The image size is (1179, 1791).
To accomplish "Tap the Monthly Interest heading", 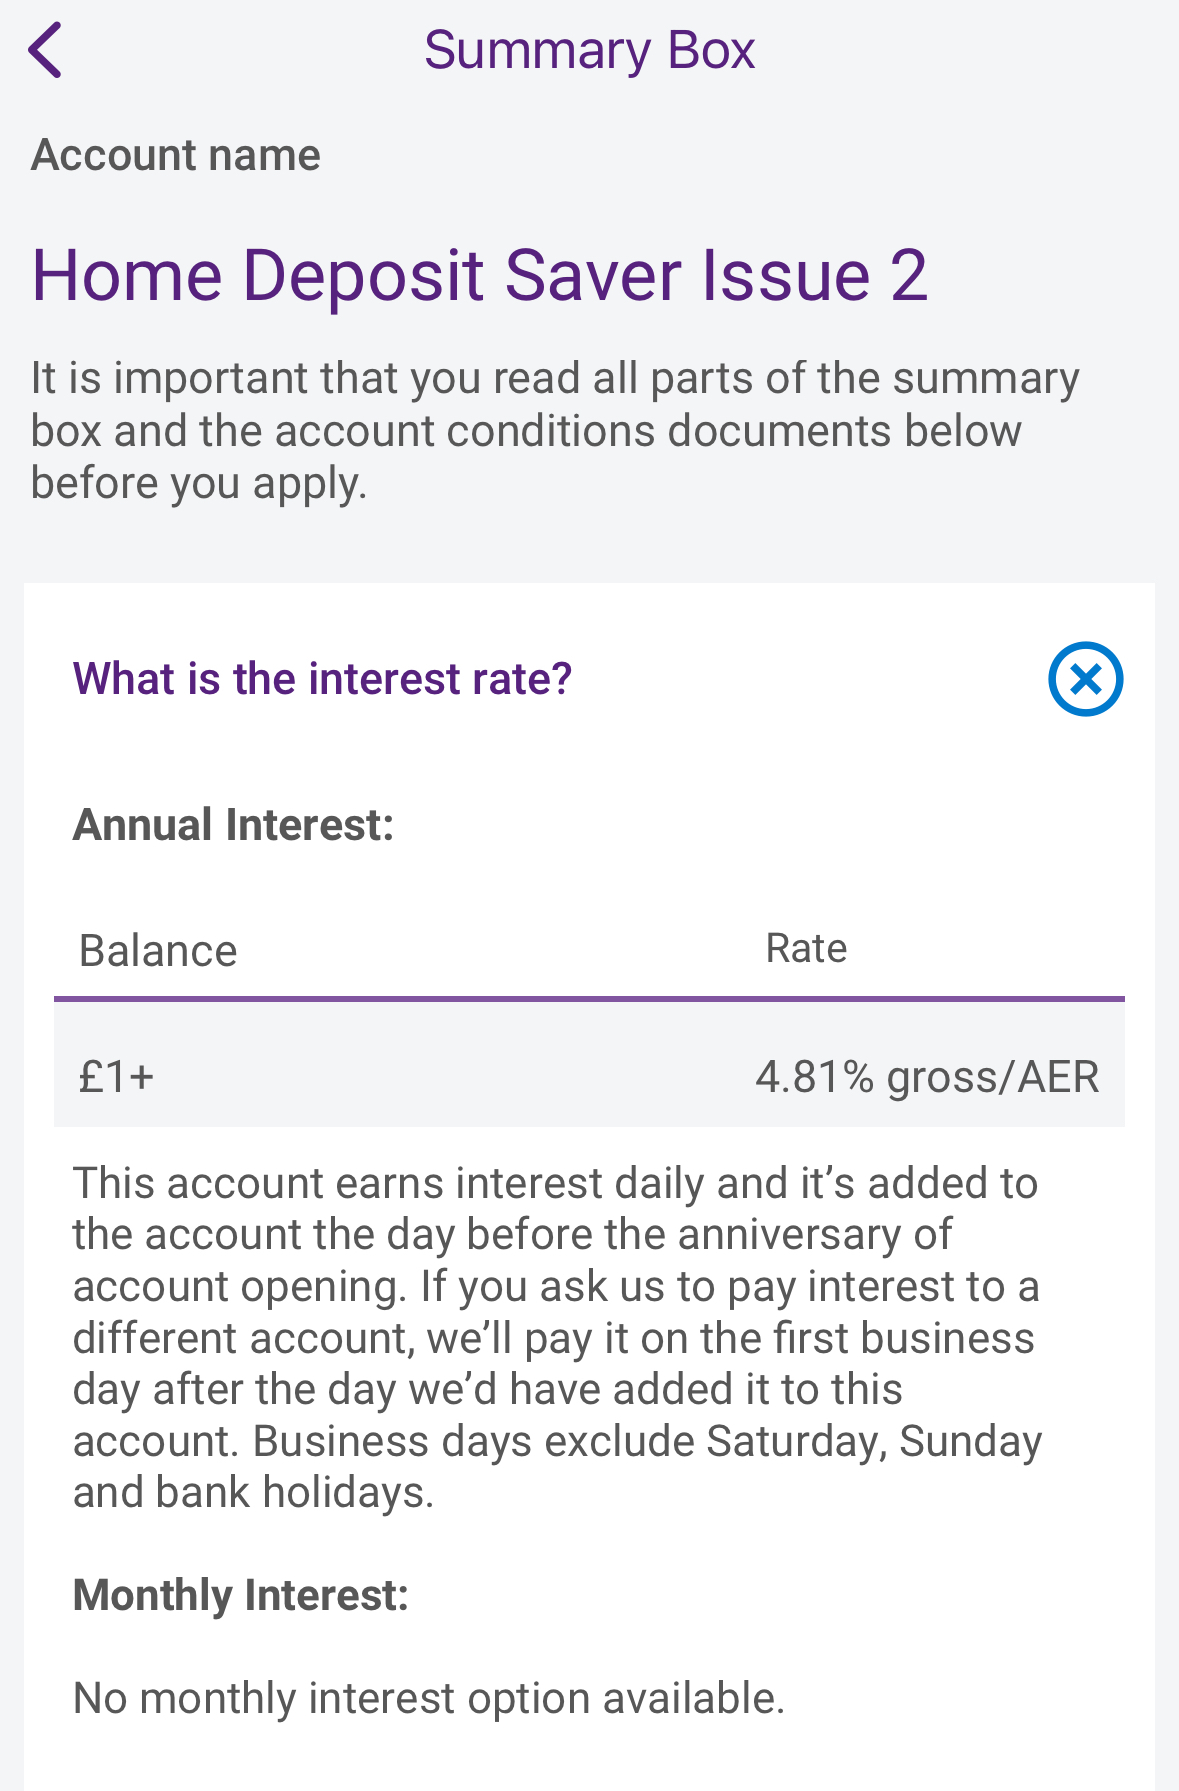I will 241,1595.
